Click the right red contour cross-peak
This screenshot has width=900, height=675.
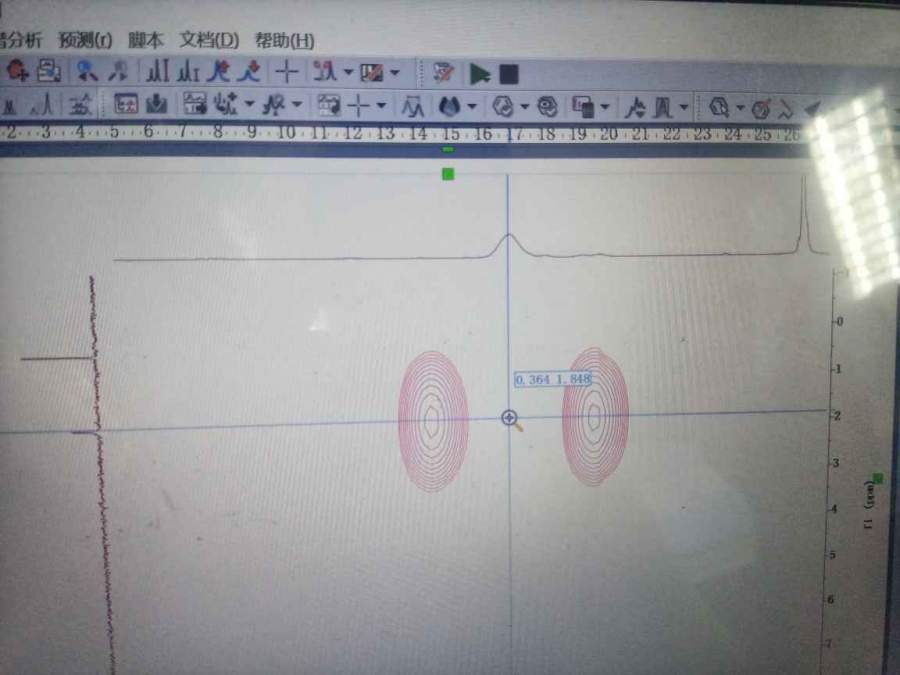(595, 416)
